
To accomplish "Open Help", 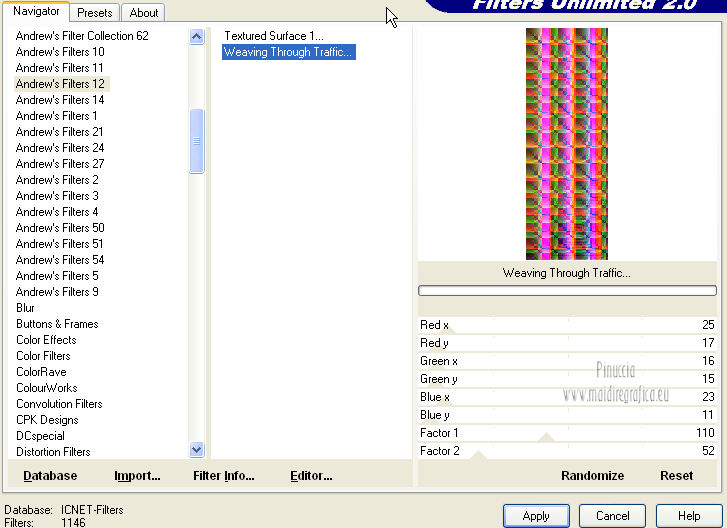I will click(x=689, y=516).
